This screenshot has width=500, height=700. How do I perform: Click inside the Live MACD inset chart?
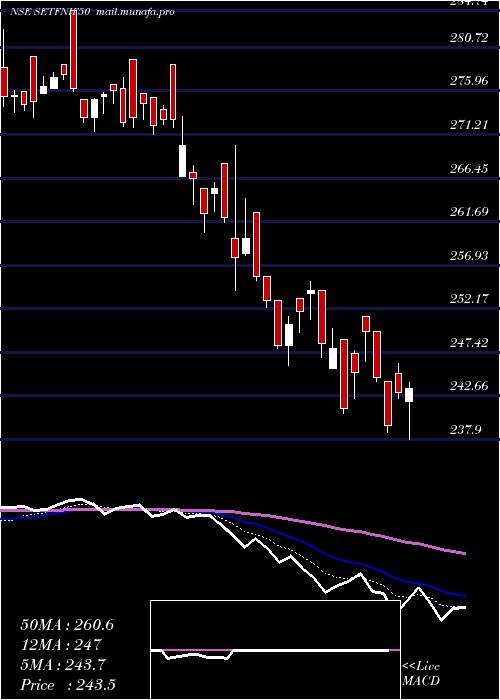click(275, 650)
